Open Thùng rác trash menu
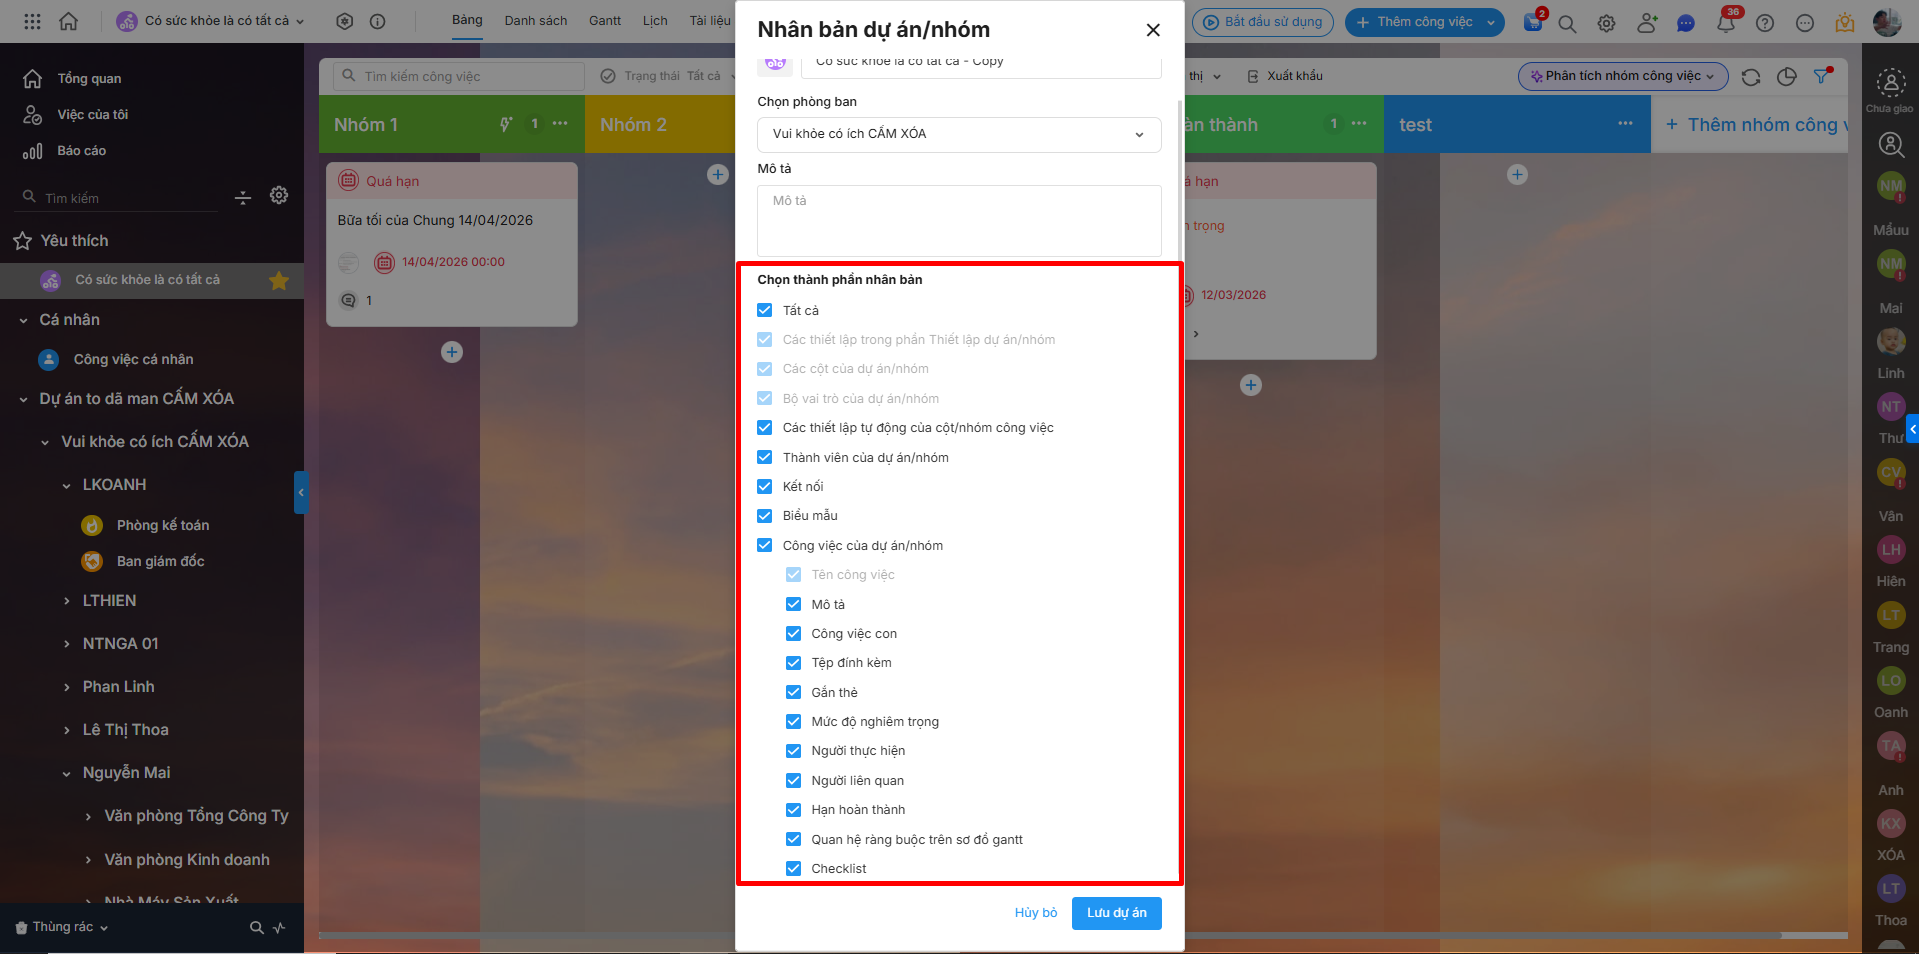The width and height of the screenshot is (1919, 954). pyautogui.click(x=61, y=928)
